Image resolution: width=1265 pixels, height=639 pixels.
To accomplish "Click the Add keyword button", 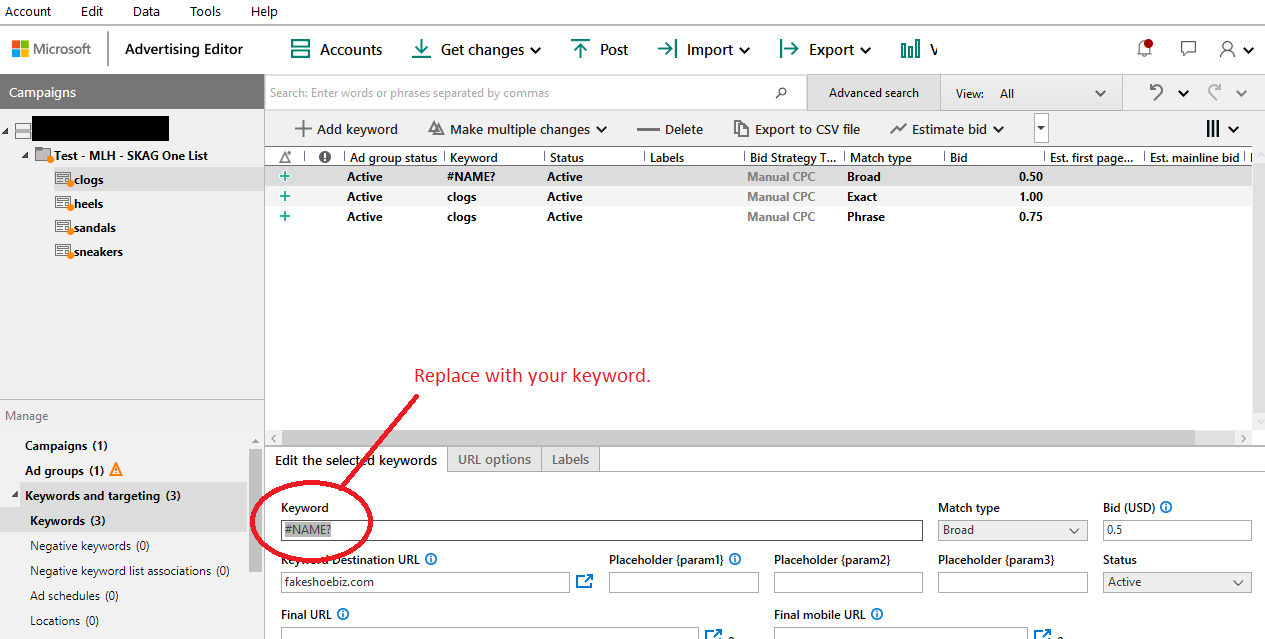I will click(x=346, y=129).
